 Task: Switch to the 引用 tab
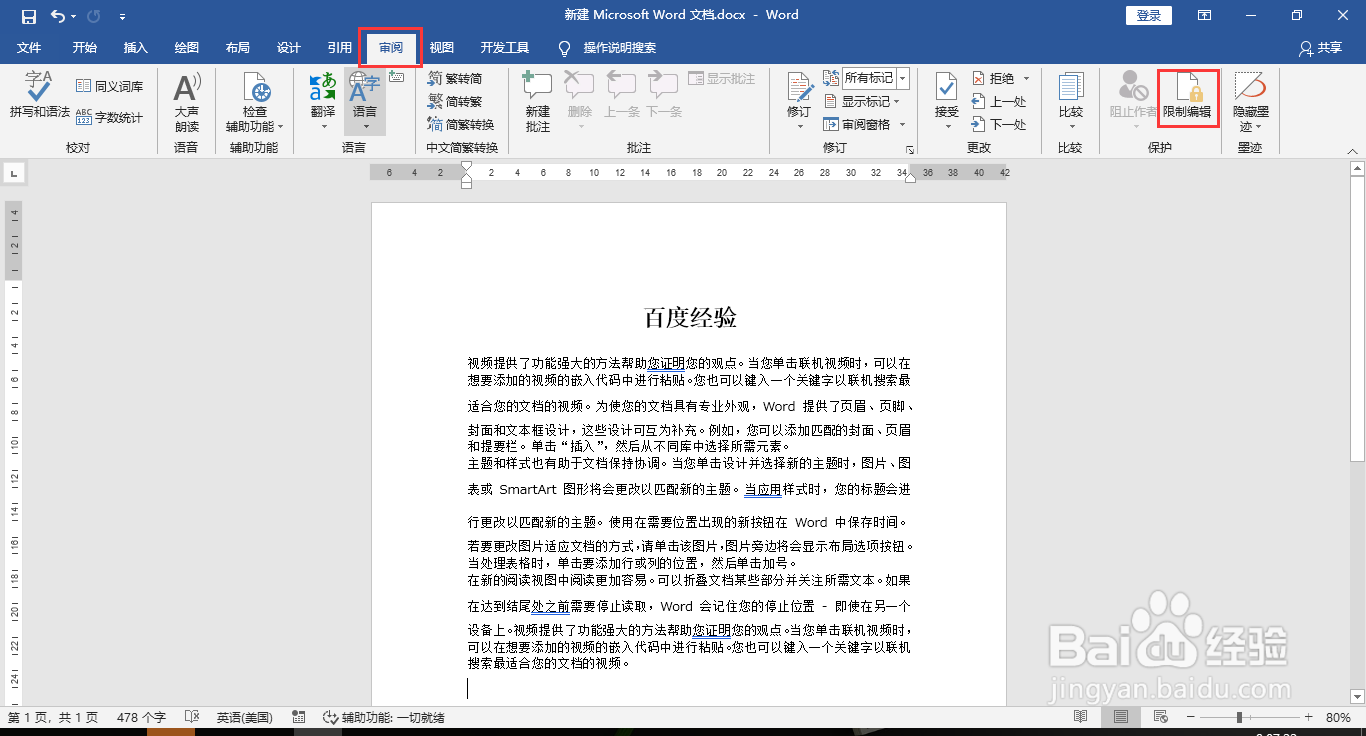tap(340, 47)
